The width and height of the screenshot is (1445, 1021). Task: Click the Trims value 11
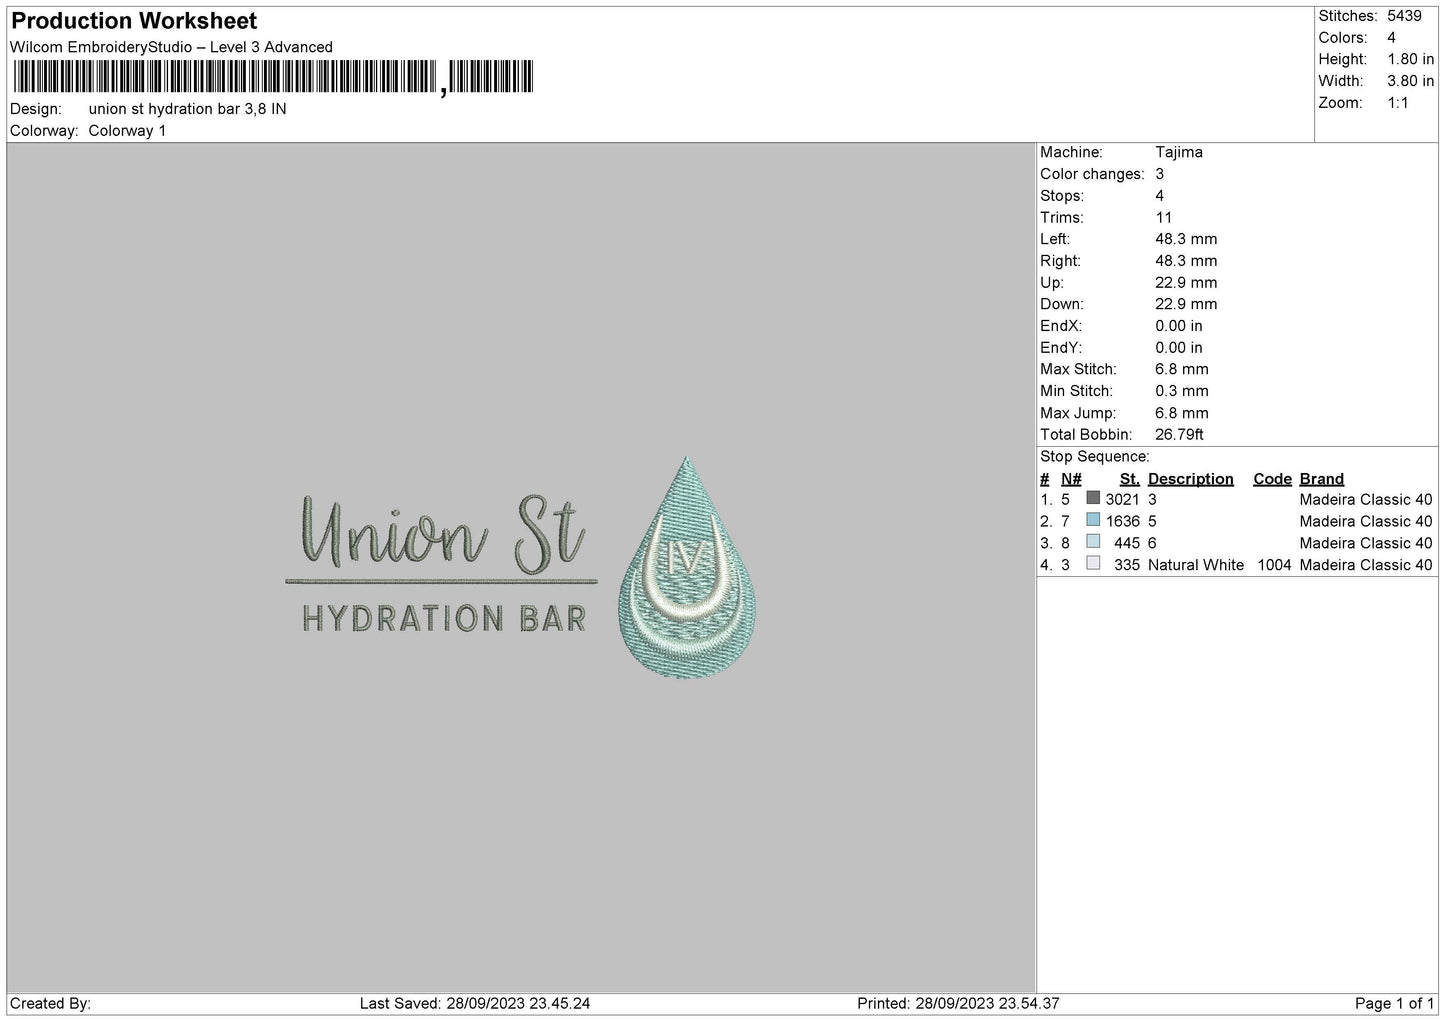[x=1164, y=217]
